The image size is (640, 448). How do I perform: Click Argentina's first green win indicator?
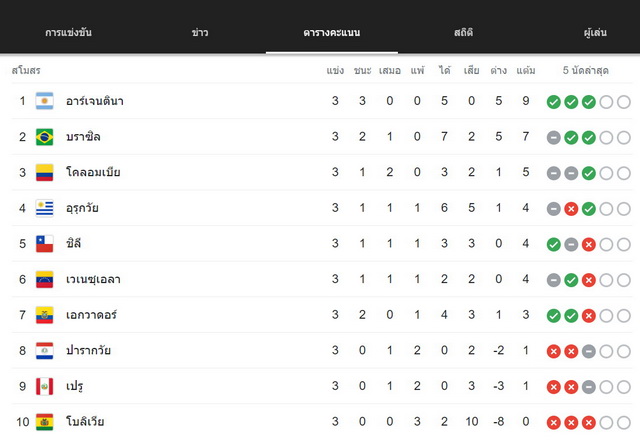[x=553, y=102]
